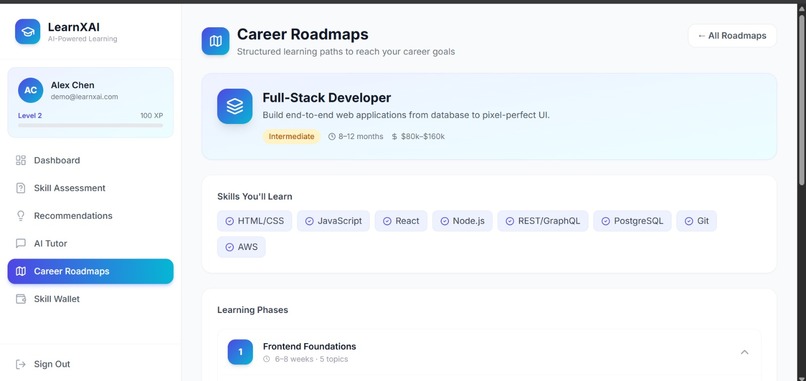Open the AI Tutor section
This screenshot has width=806, height=381.
(90, 243)
